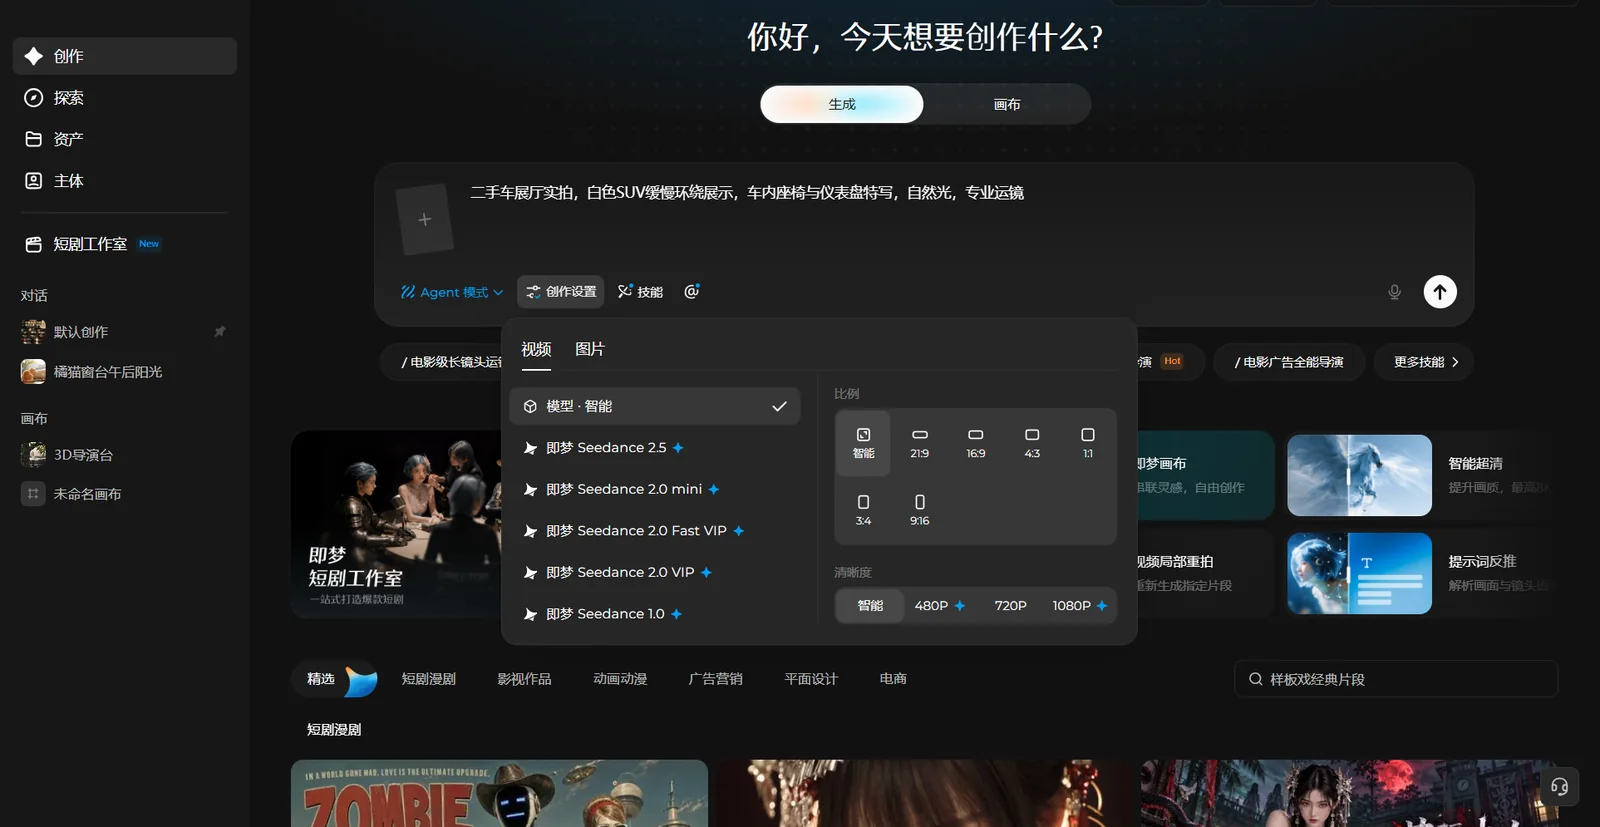Pick the 9:16 vertical ratio

[x=920, y=510]
